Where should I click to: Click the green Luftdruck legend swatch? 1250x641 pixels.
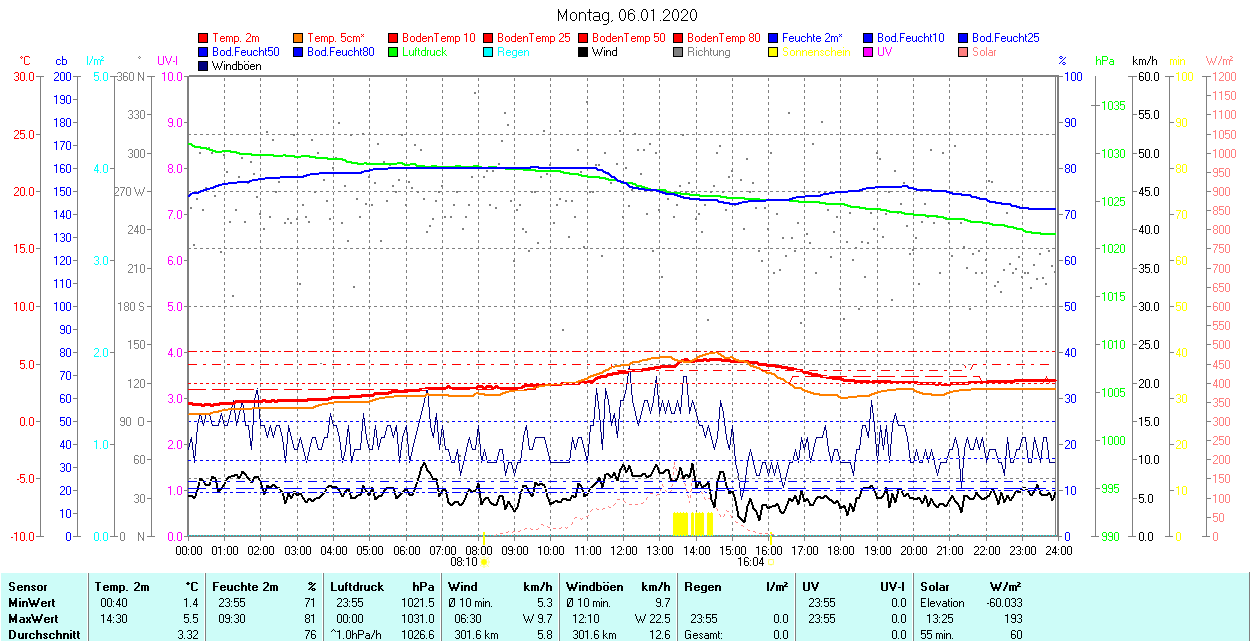(x=393, y=52)
